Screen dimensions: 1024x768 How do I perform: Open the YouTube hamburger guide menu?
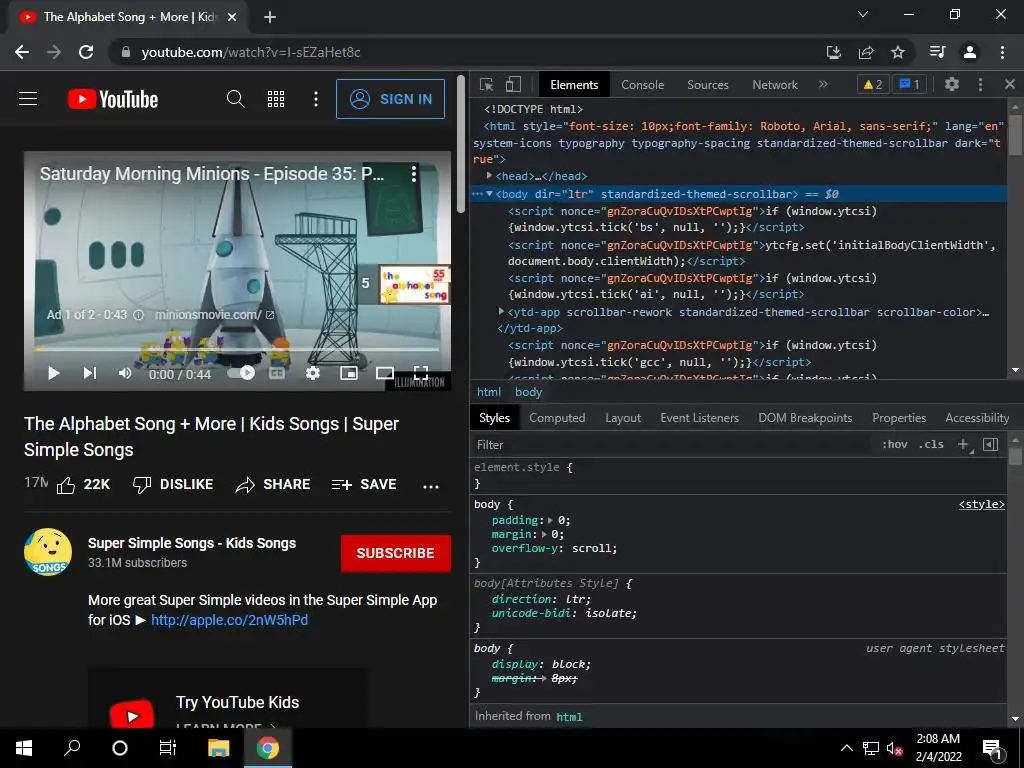point(28,99)
